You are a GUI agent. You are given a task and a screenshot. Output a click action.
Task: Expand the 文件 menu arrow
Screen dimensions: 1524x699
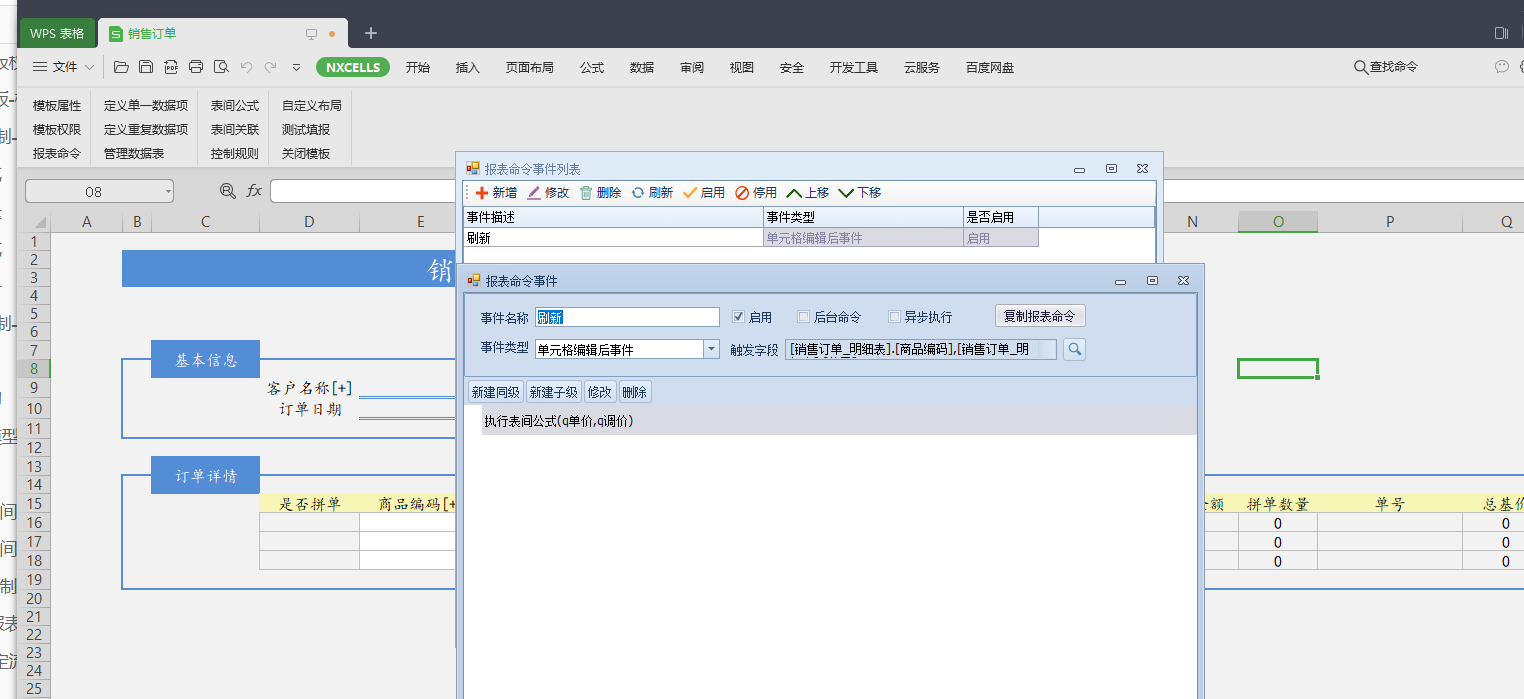(x=90, y=67)
